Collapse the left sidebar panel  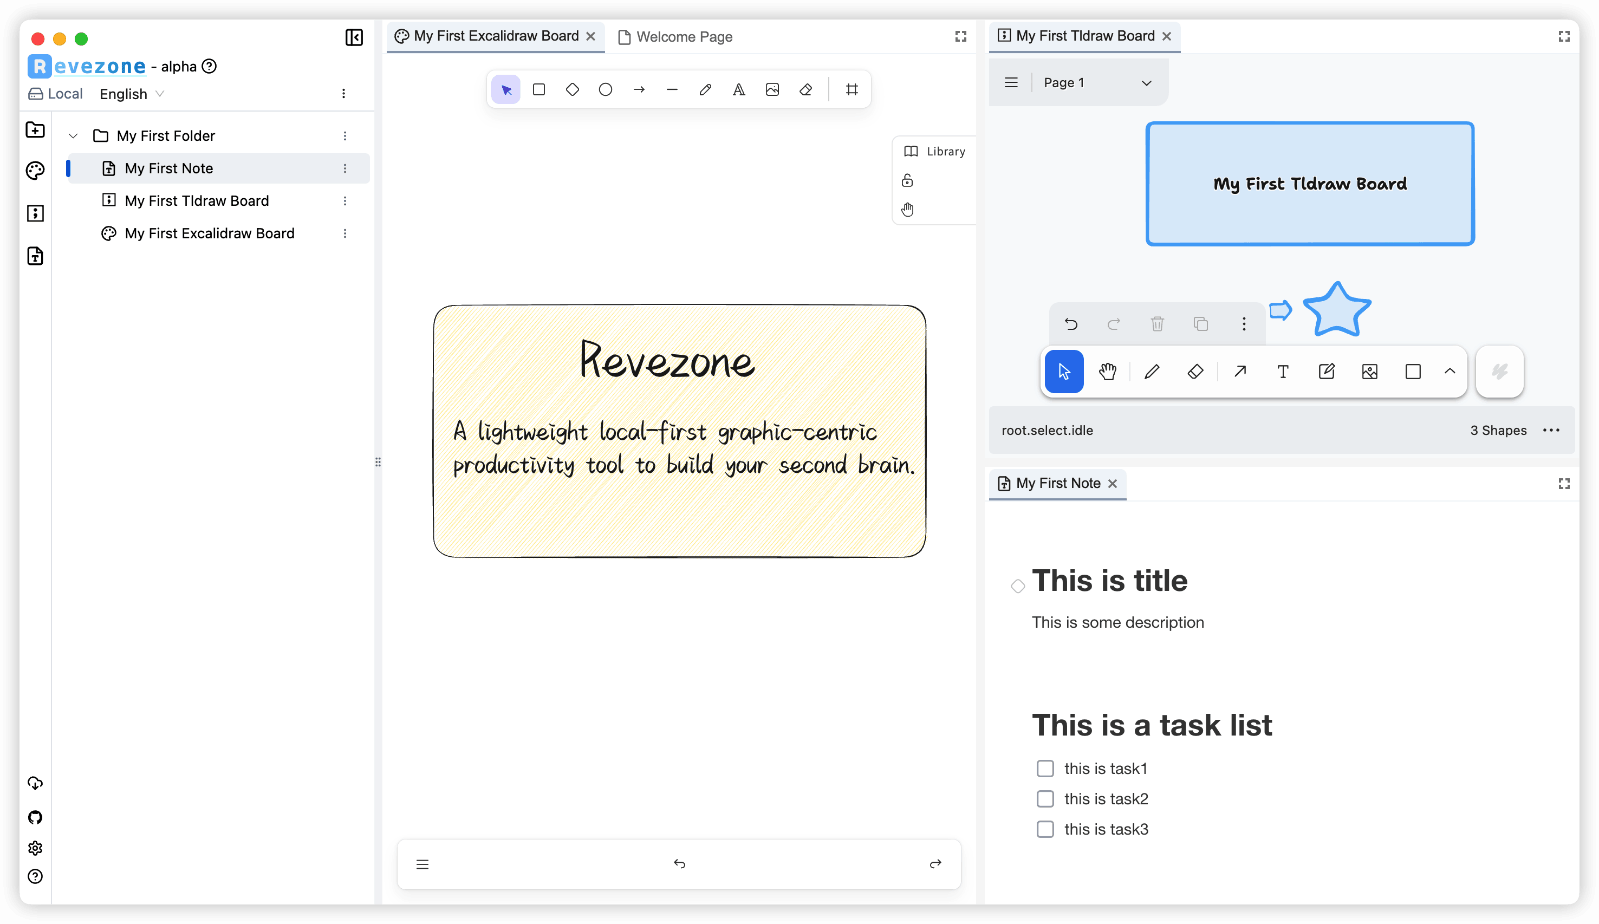[x=354, y=37]
